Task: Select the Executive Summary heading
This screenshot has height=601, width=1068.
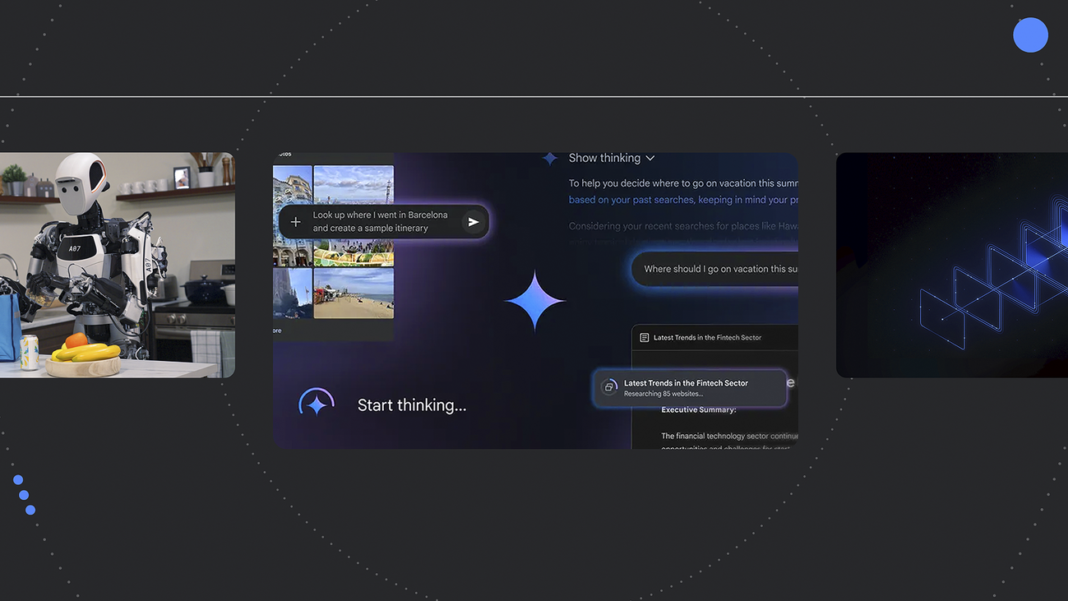Action: point(699,409)
